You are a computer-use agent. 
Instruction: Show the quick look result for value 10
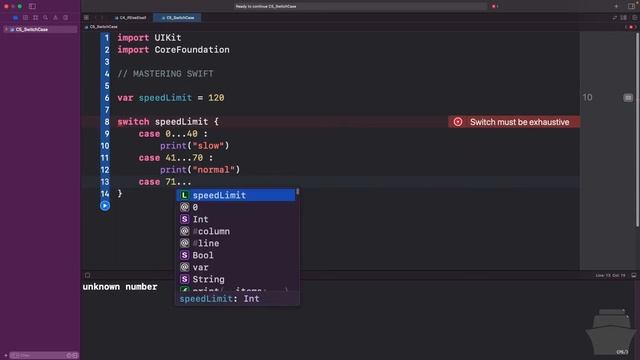628,98
